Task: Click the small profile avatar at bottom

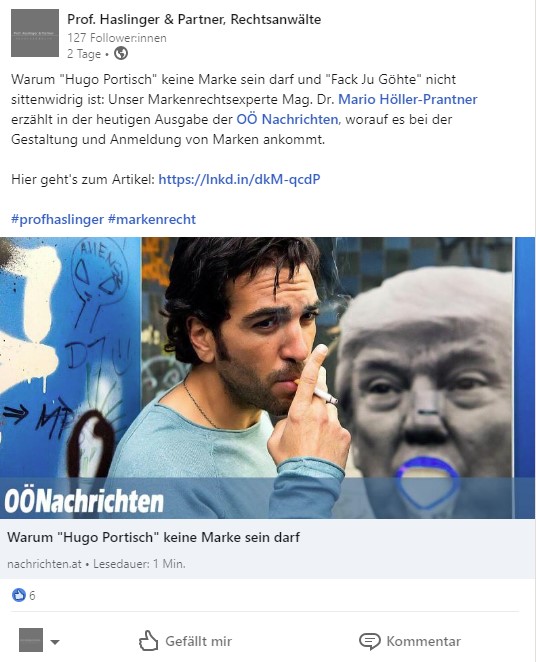Action: [x=31, y=640]
